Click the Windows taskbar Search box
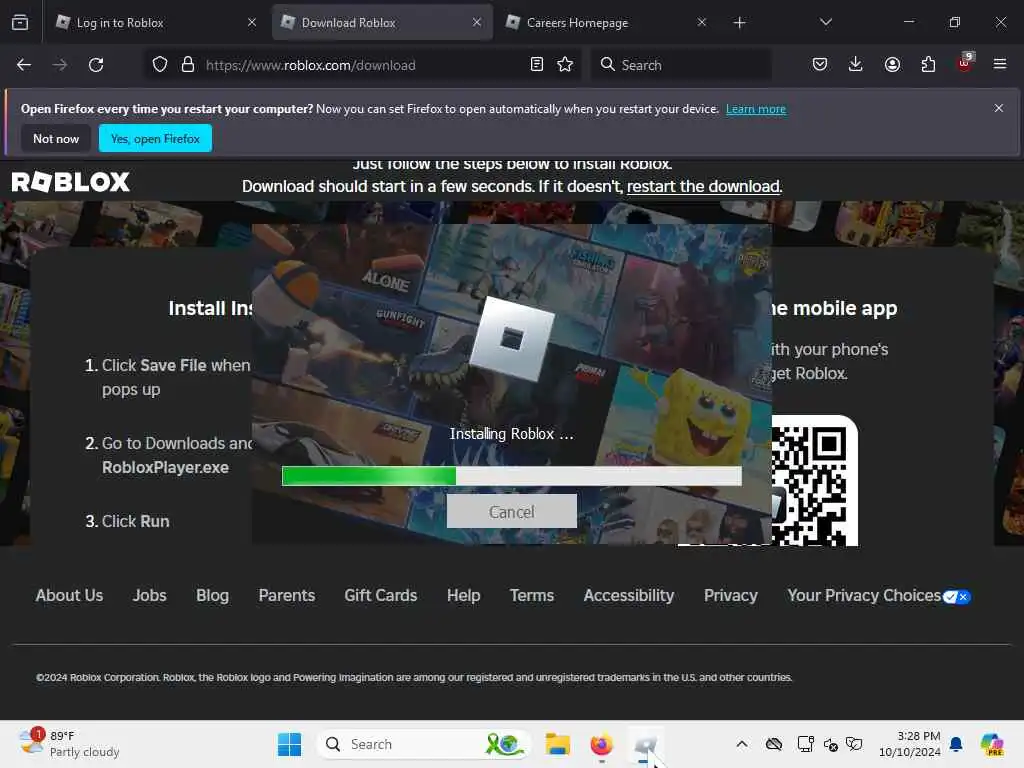Screen dimensions: 1024x768 tap(423, 744)
